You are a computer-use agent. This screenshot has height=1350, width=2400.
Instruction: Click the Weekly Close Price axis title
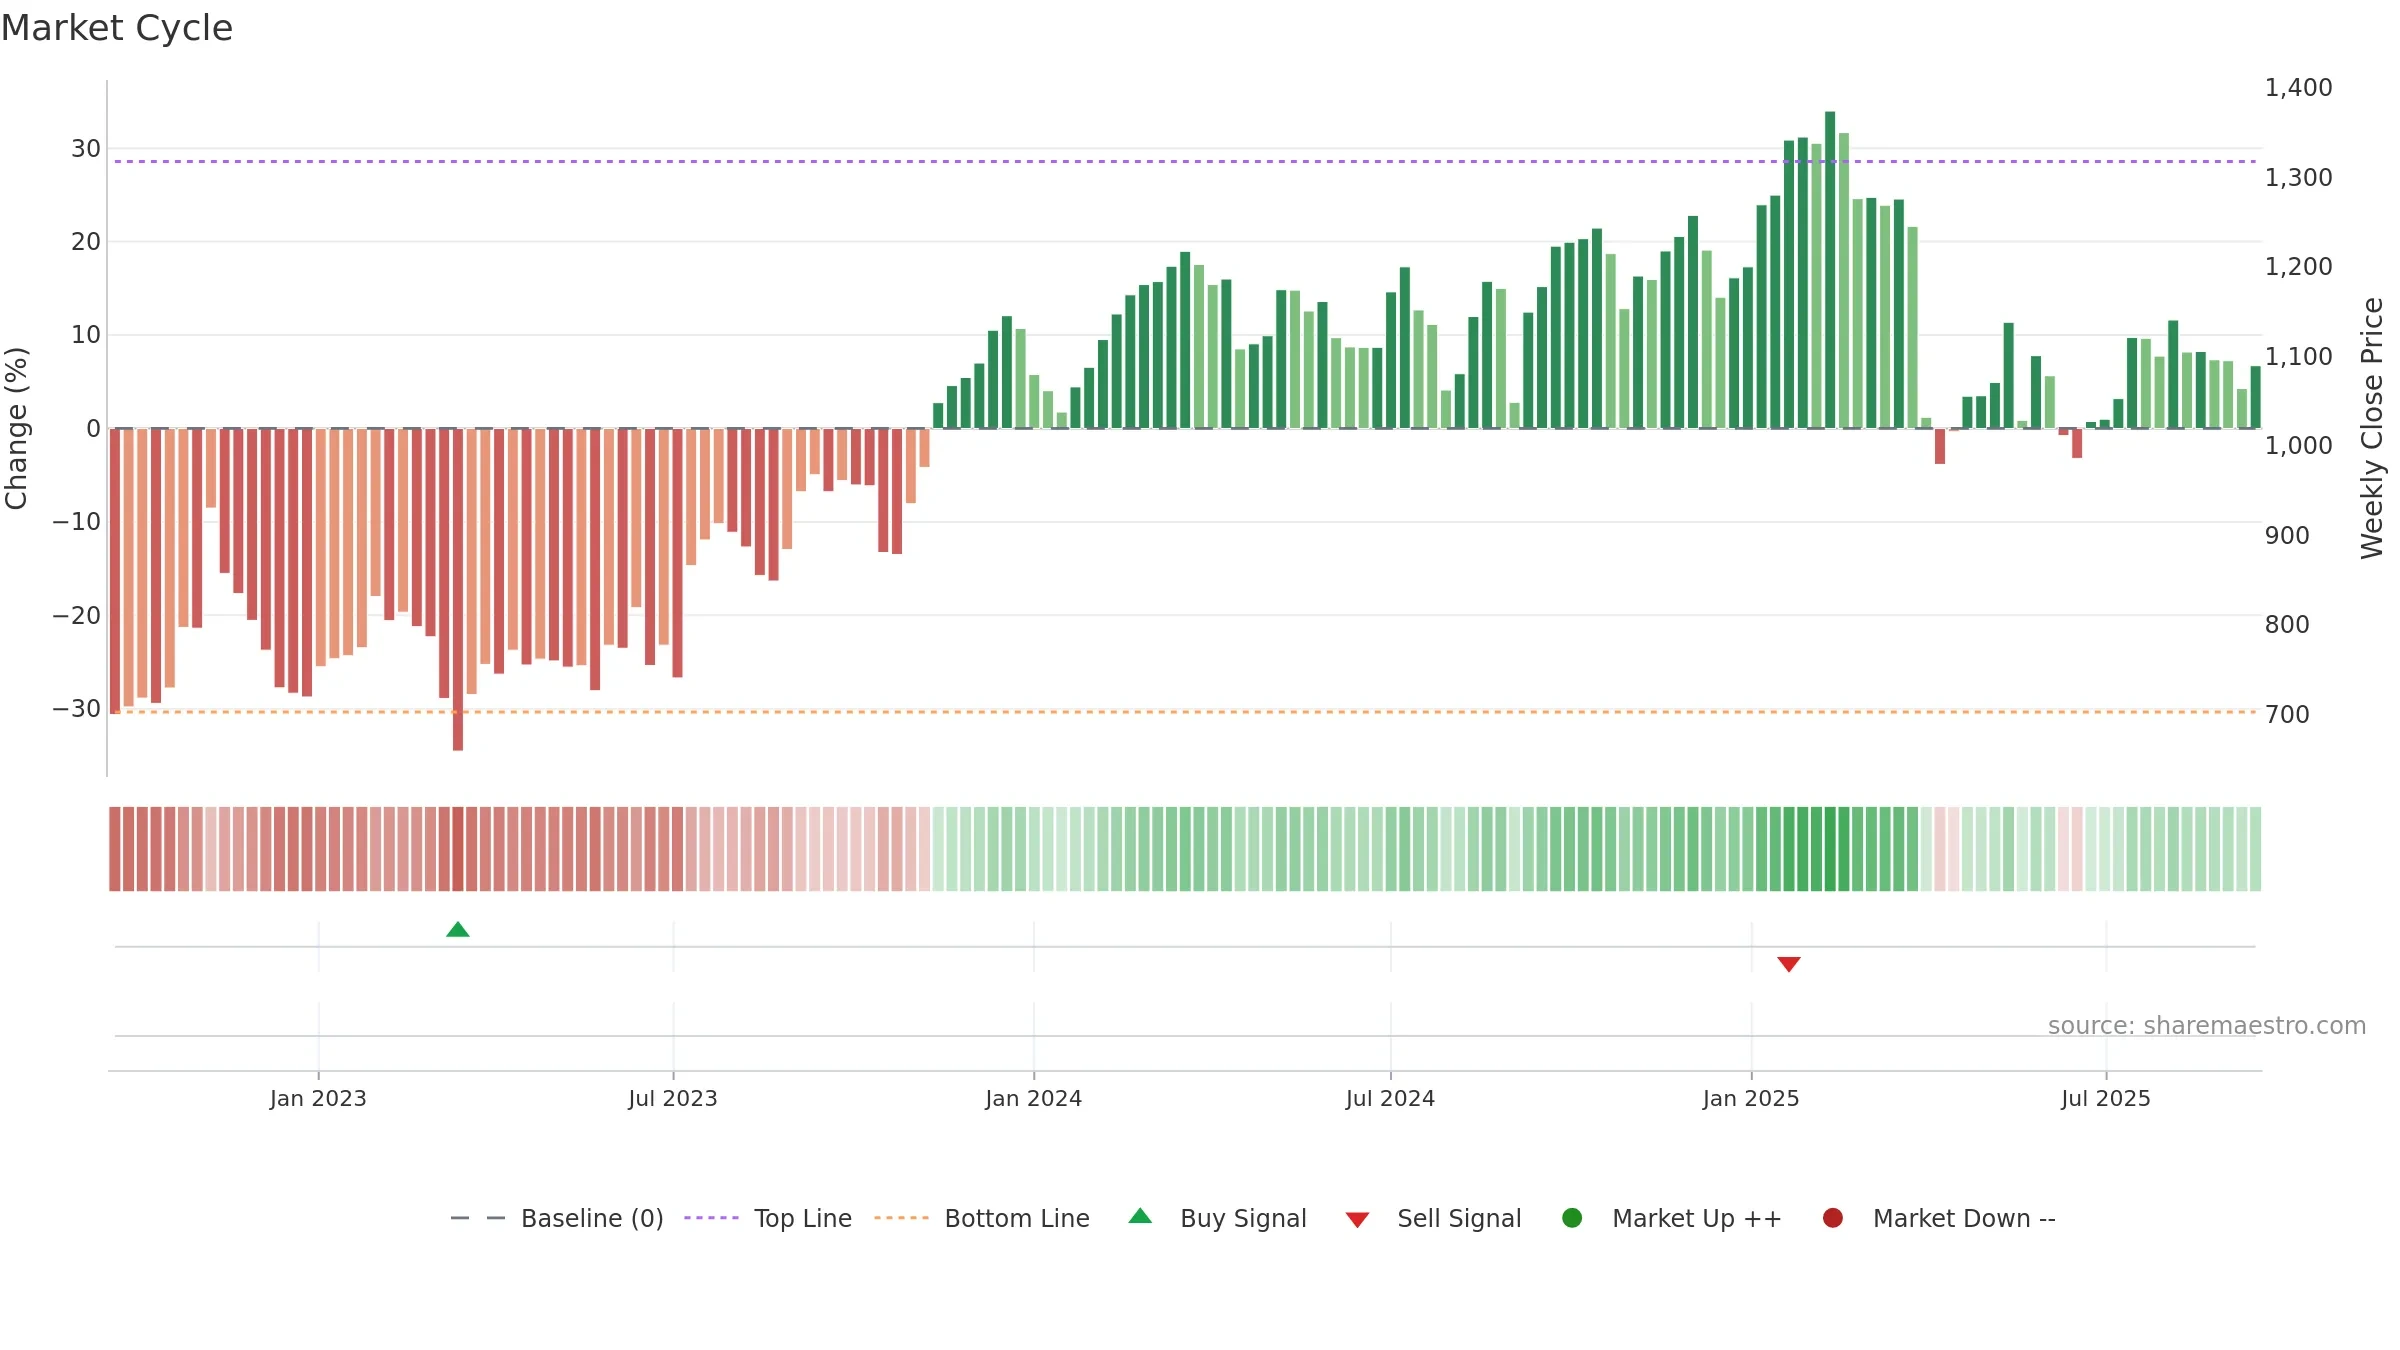click(2372, 428)
